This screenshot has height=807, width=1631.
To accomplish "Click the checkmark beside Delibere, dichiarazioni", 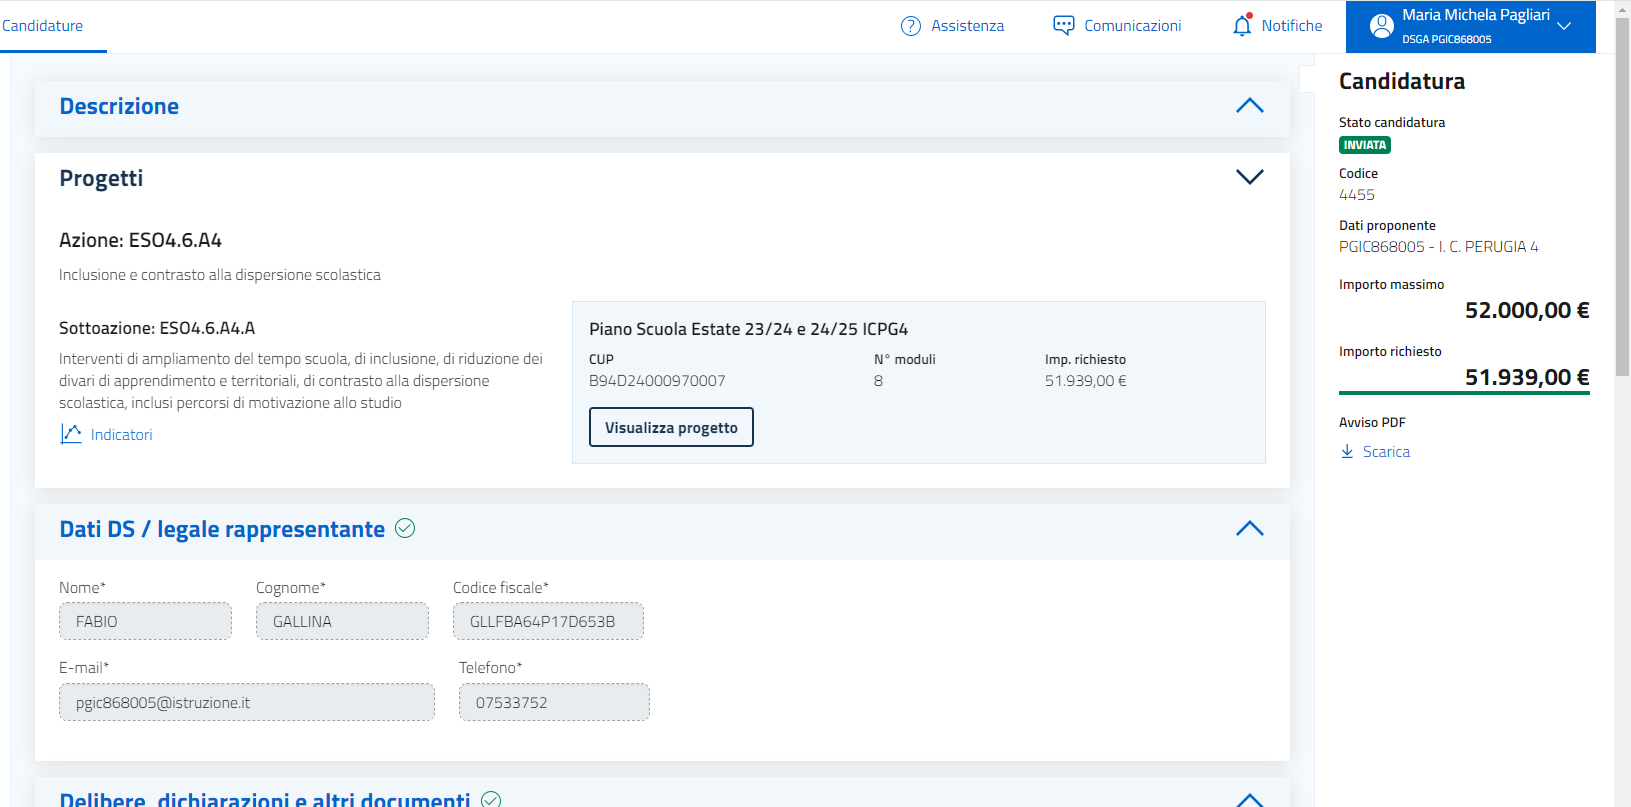I will point(491,799).
